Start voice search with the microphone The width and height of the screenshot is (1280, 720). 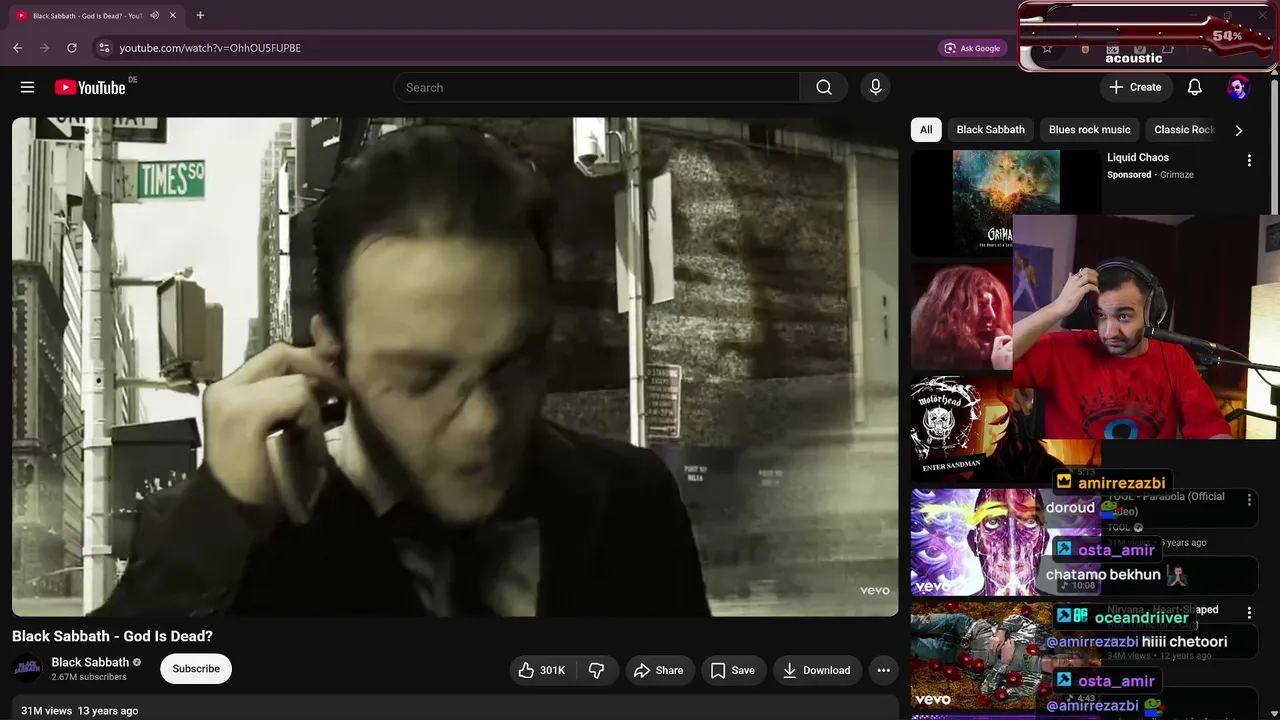pyautogui.click(x=875, y=87)
